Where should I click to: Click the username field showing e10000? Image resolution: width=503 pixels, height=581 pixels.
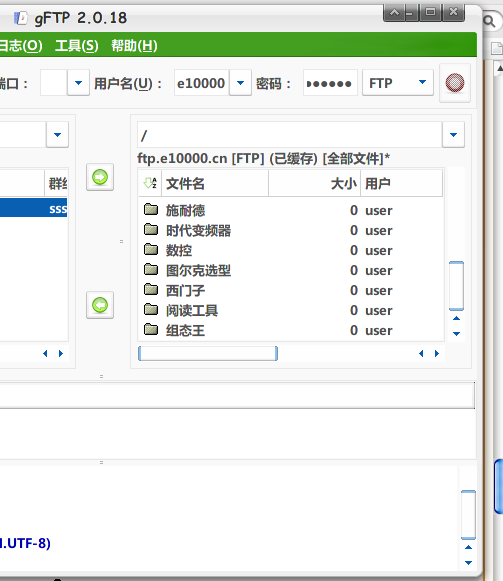pos(201,83)
